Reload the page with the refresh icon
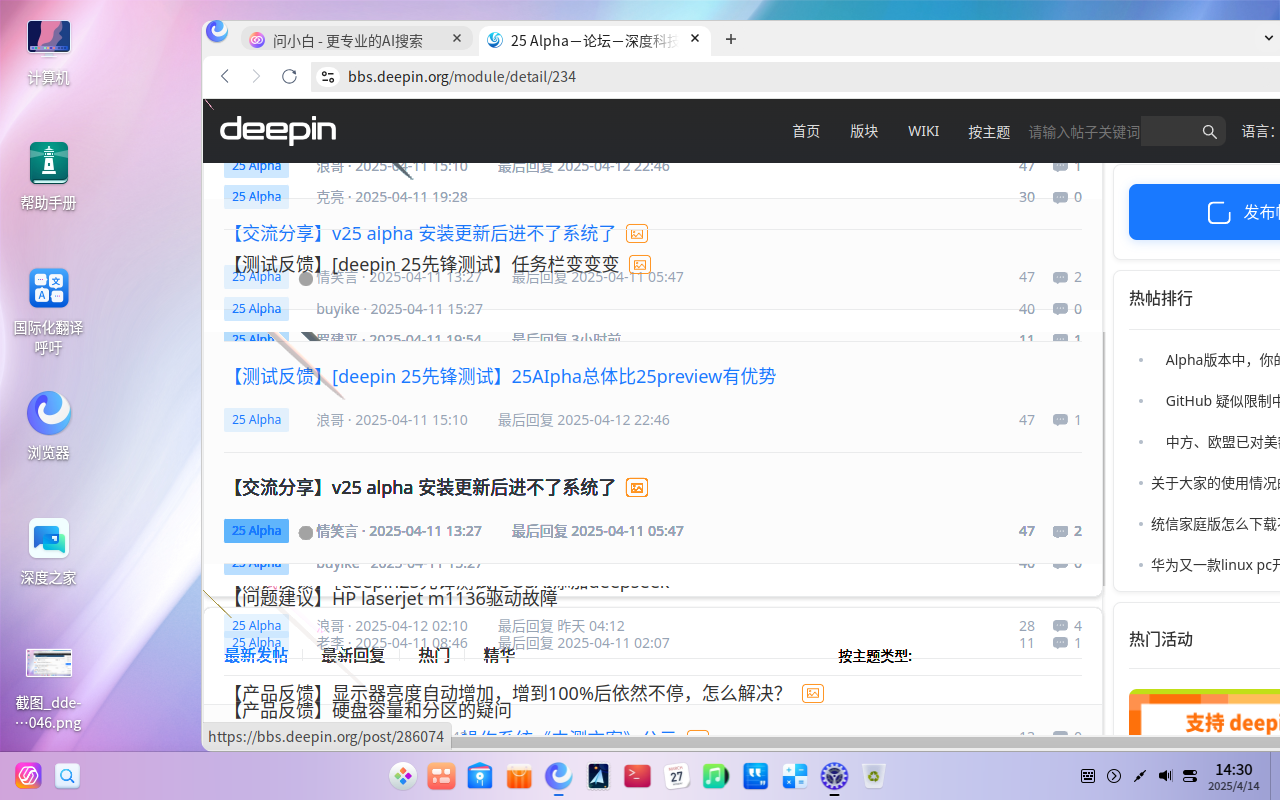Image resolution: width=1280 pixels, height=800 pixels. (289, 76)
